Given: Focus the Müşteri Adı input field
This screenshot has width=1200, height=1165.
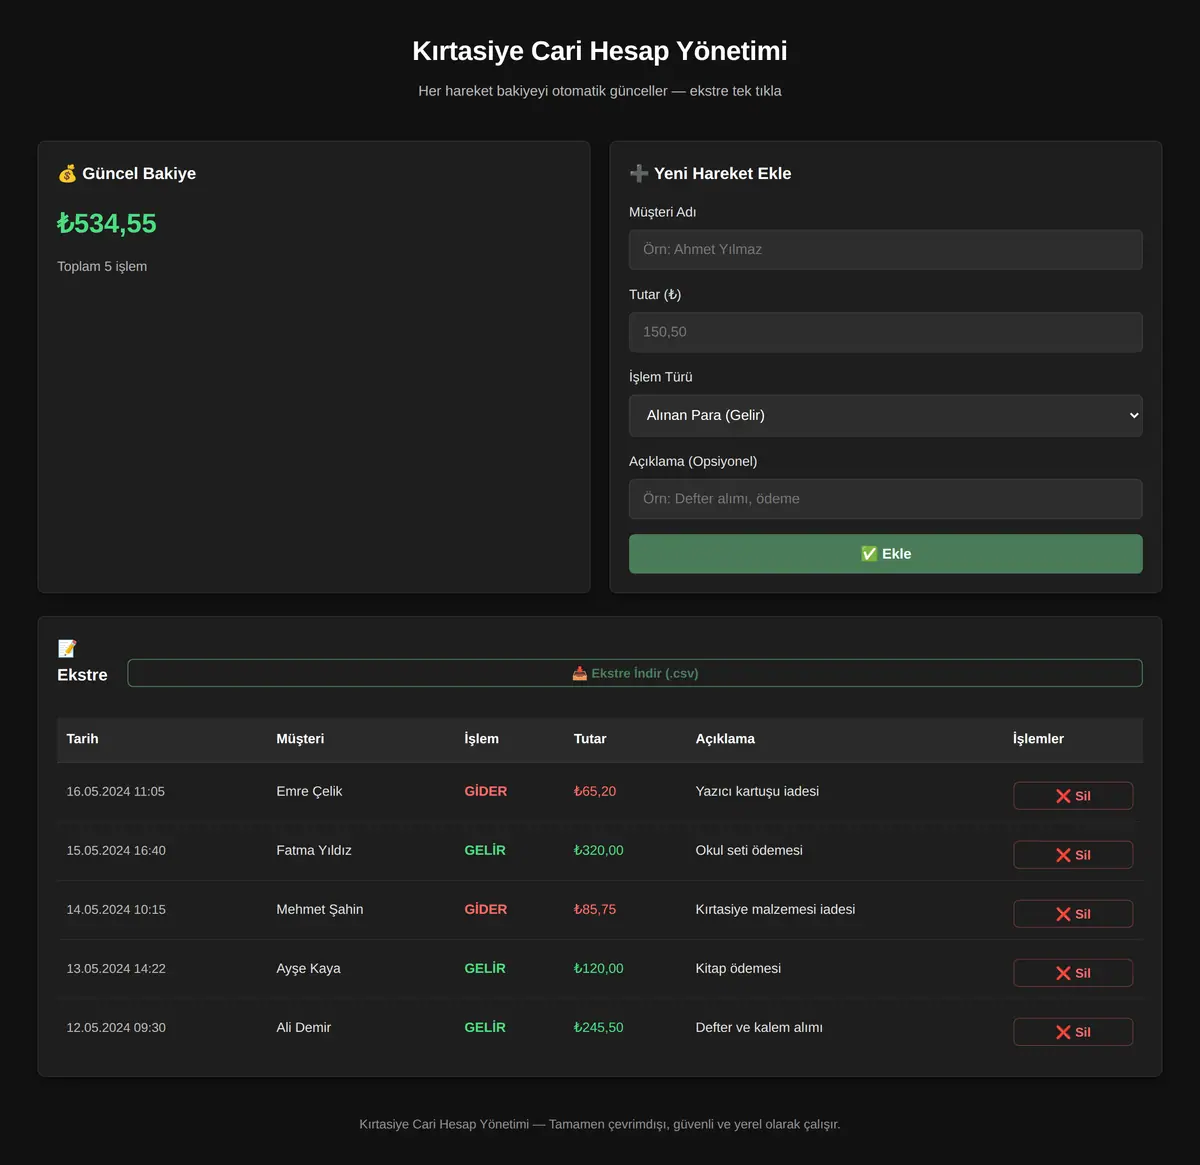Looking at the screenshot, I should pyautogui.click(x=886, y=250).
